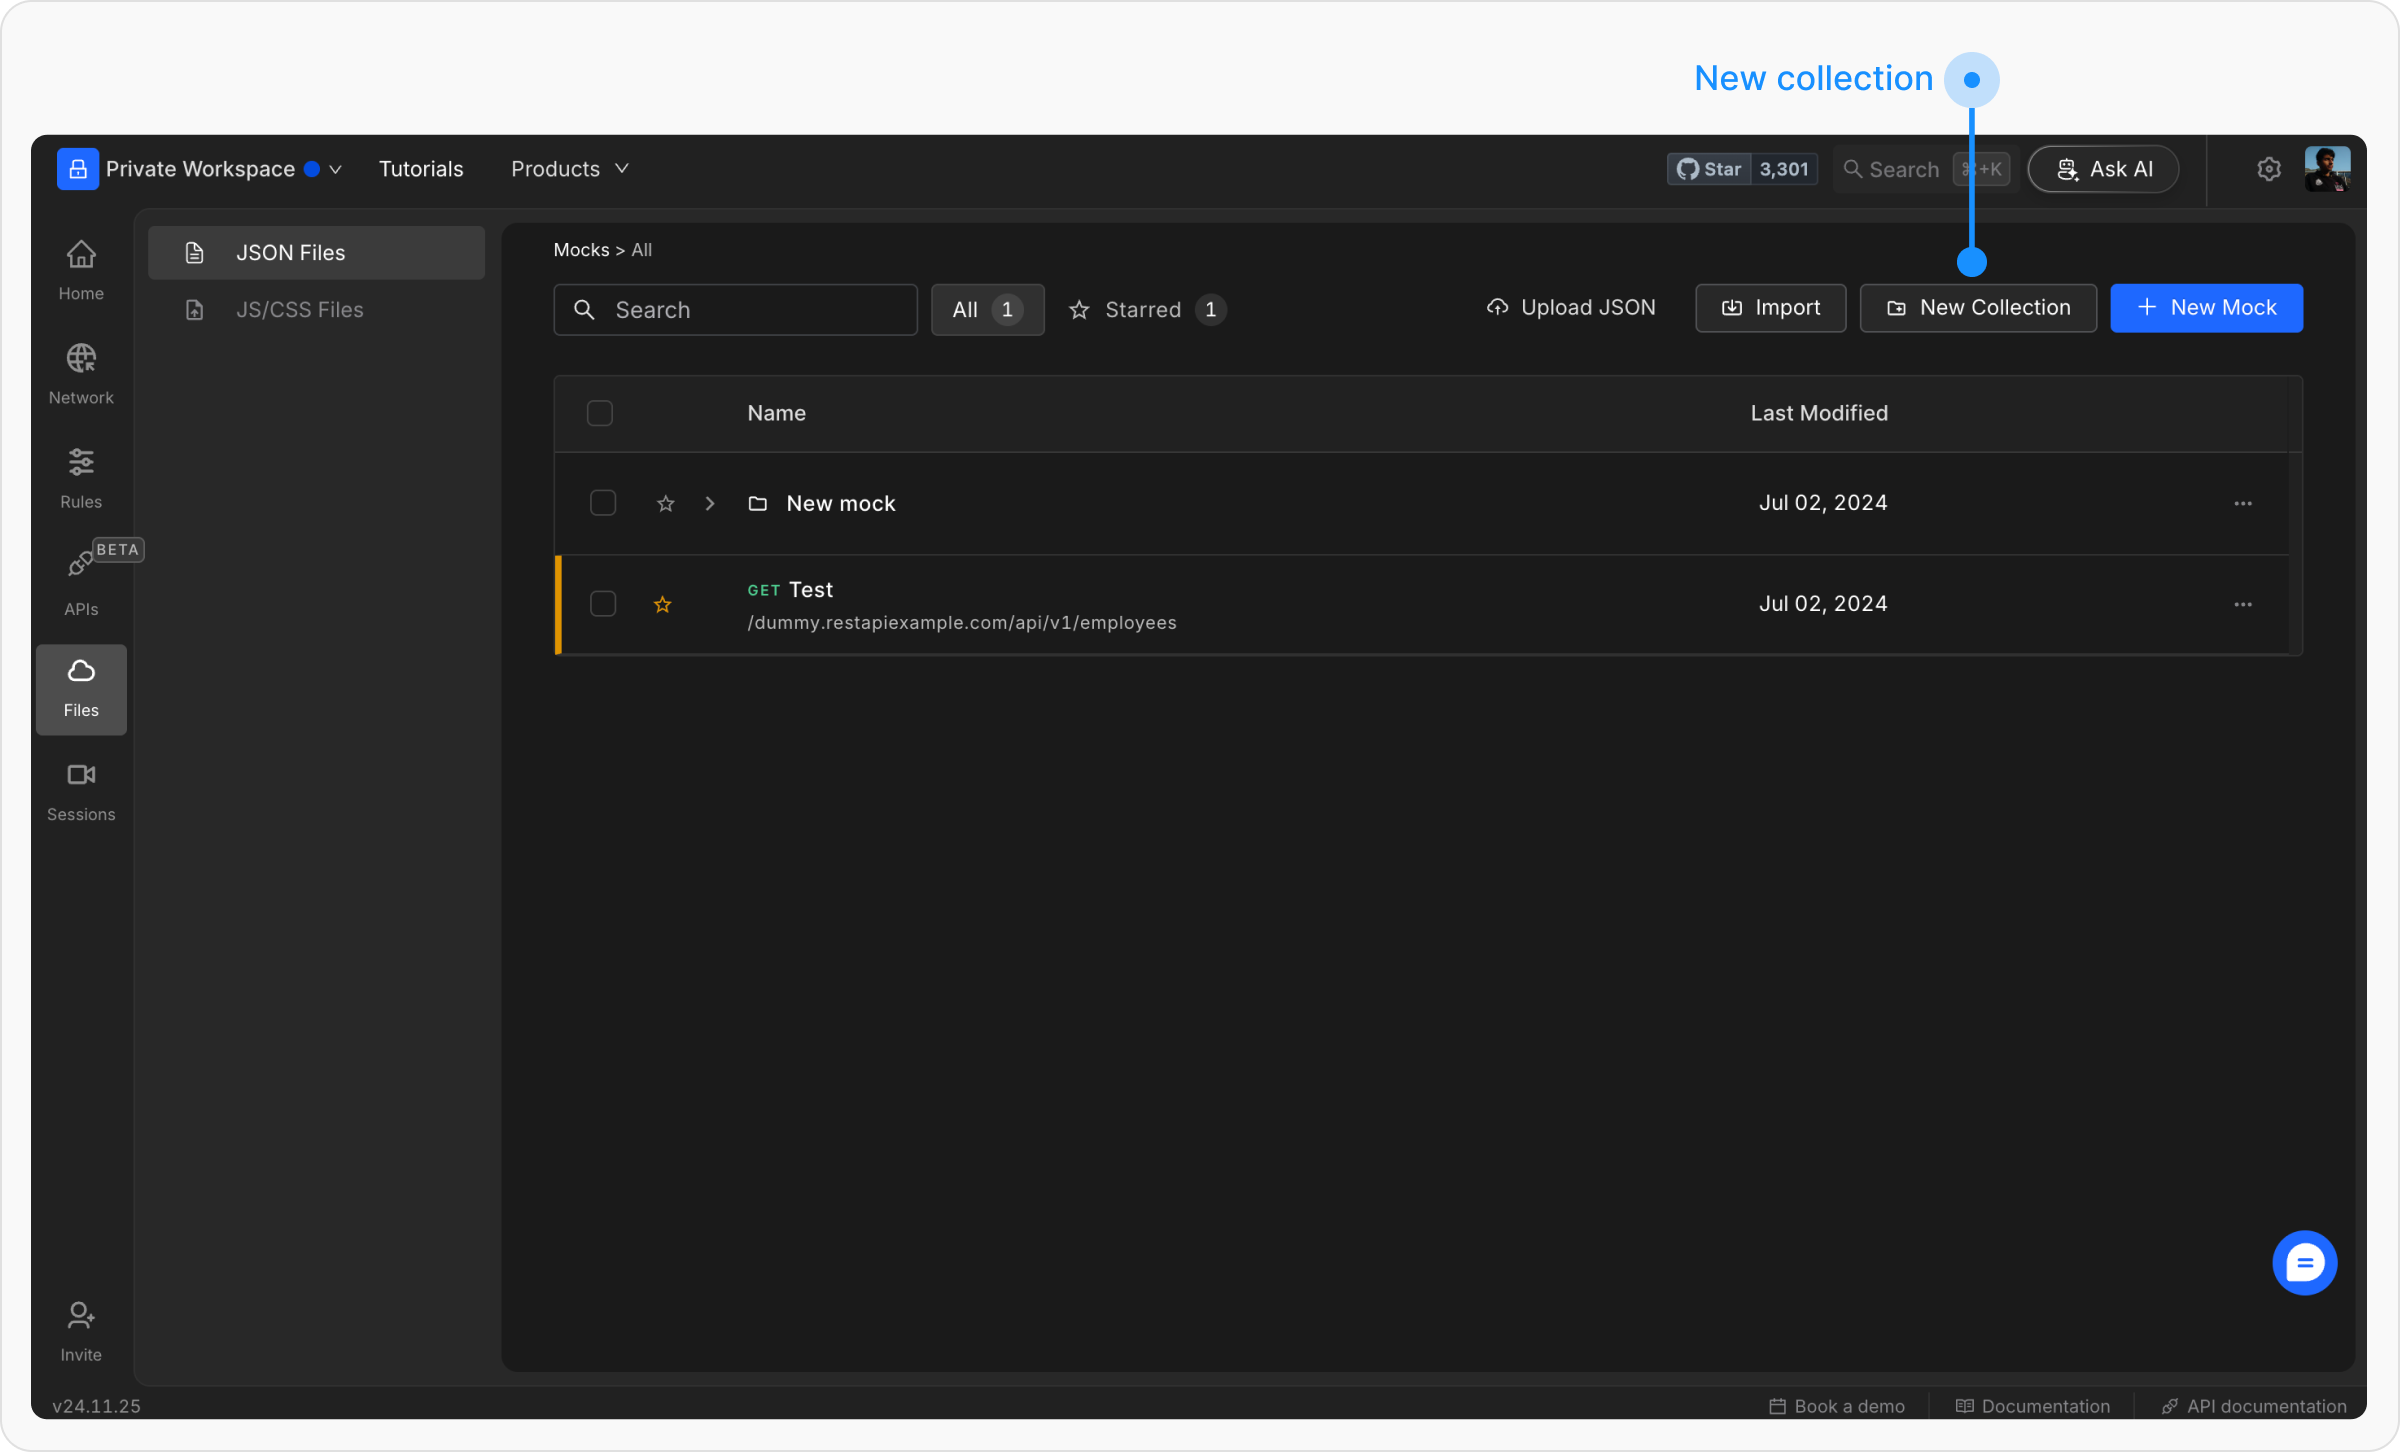Expand the Products dropdown menu

pyautogui.click(x=569, y=169)
